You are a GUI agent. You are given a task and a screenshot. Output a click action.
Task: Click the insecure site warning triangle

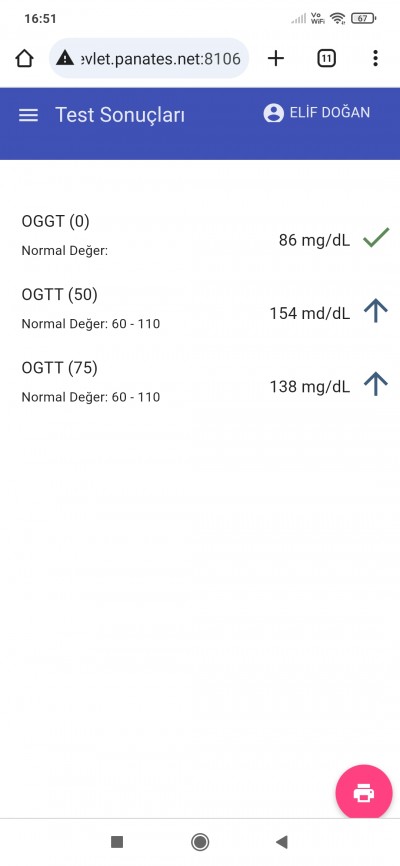[x=65, y=57]
